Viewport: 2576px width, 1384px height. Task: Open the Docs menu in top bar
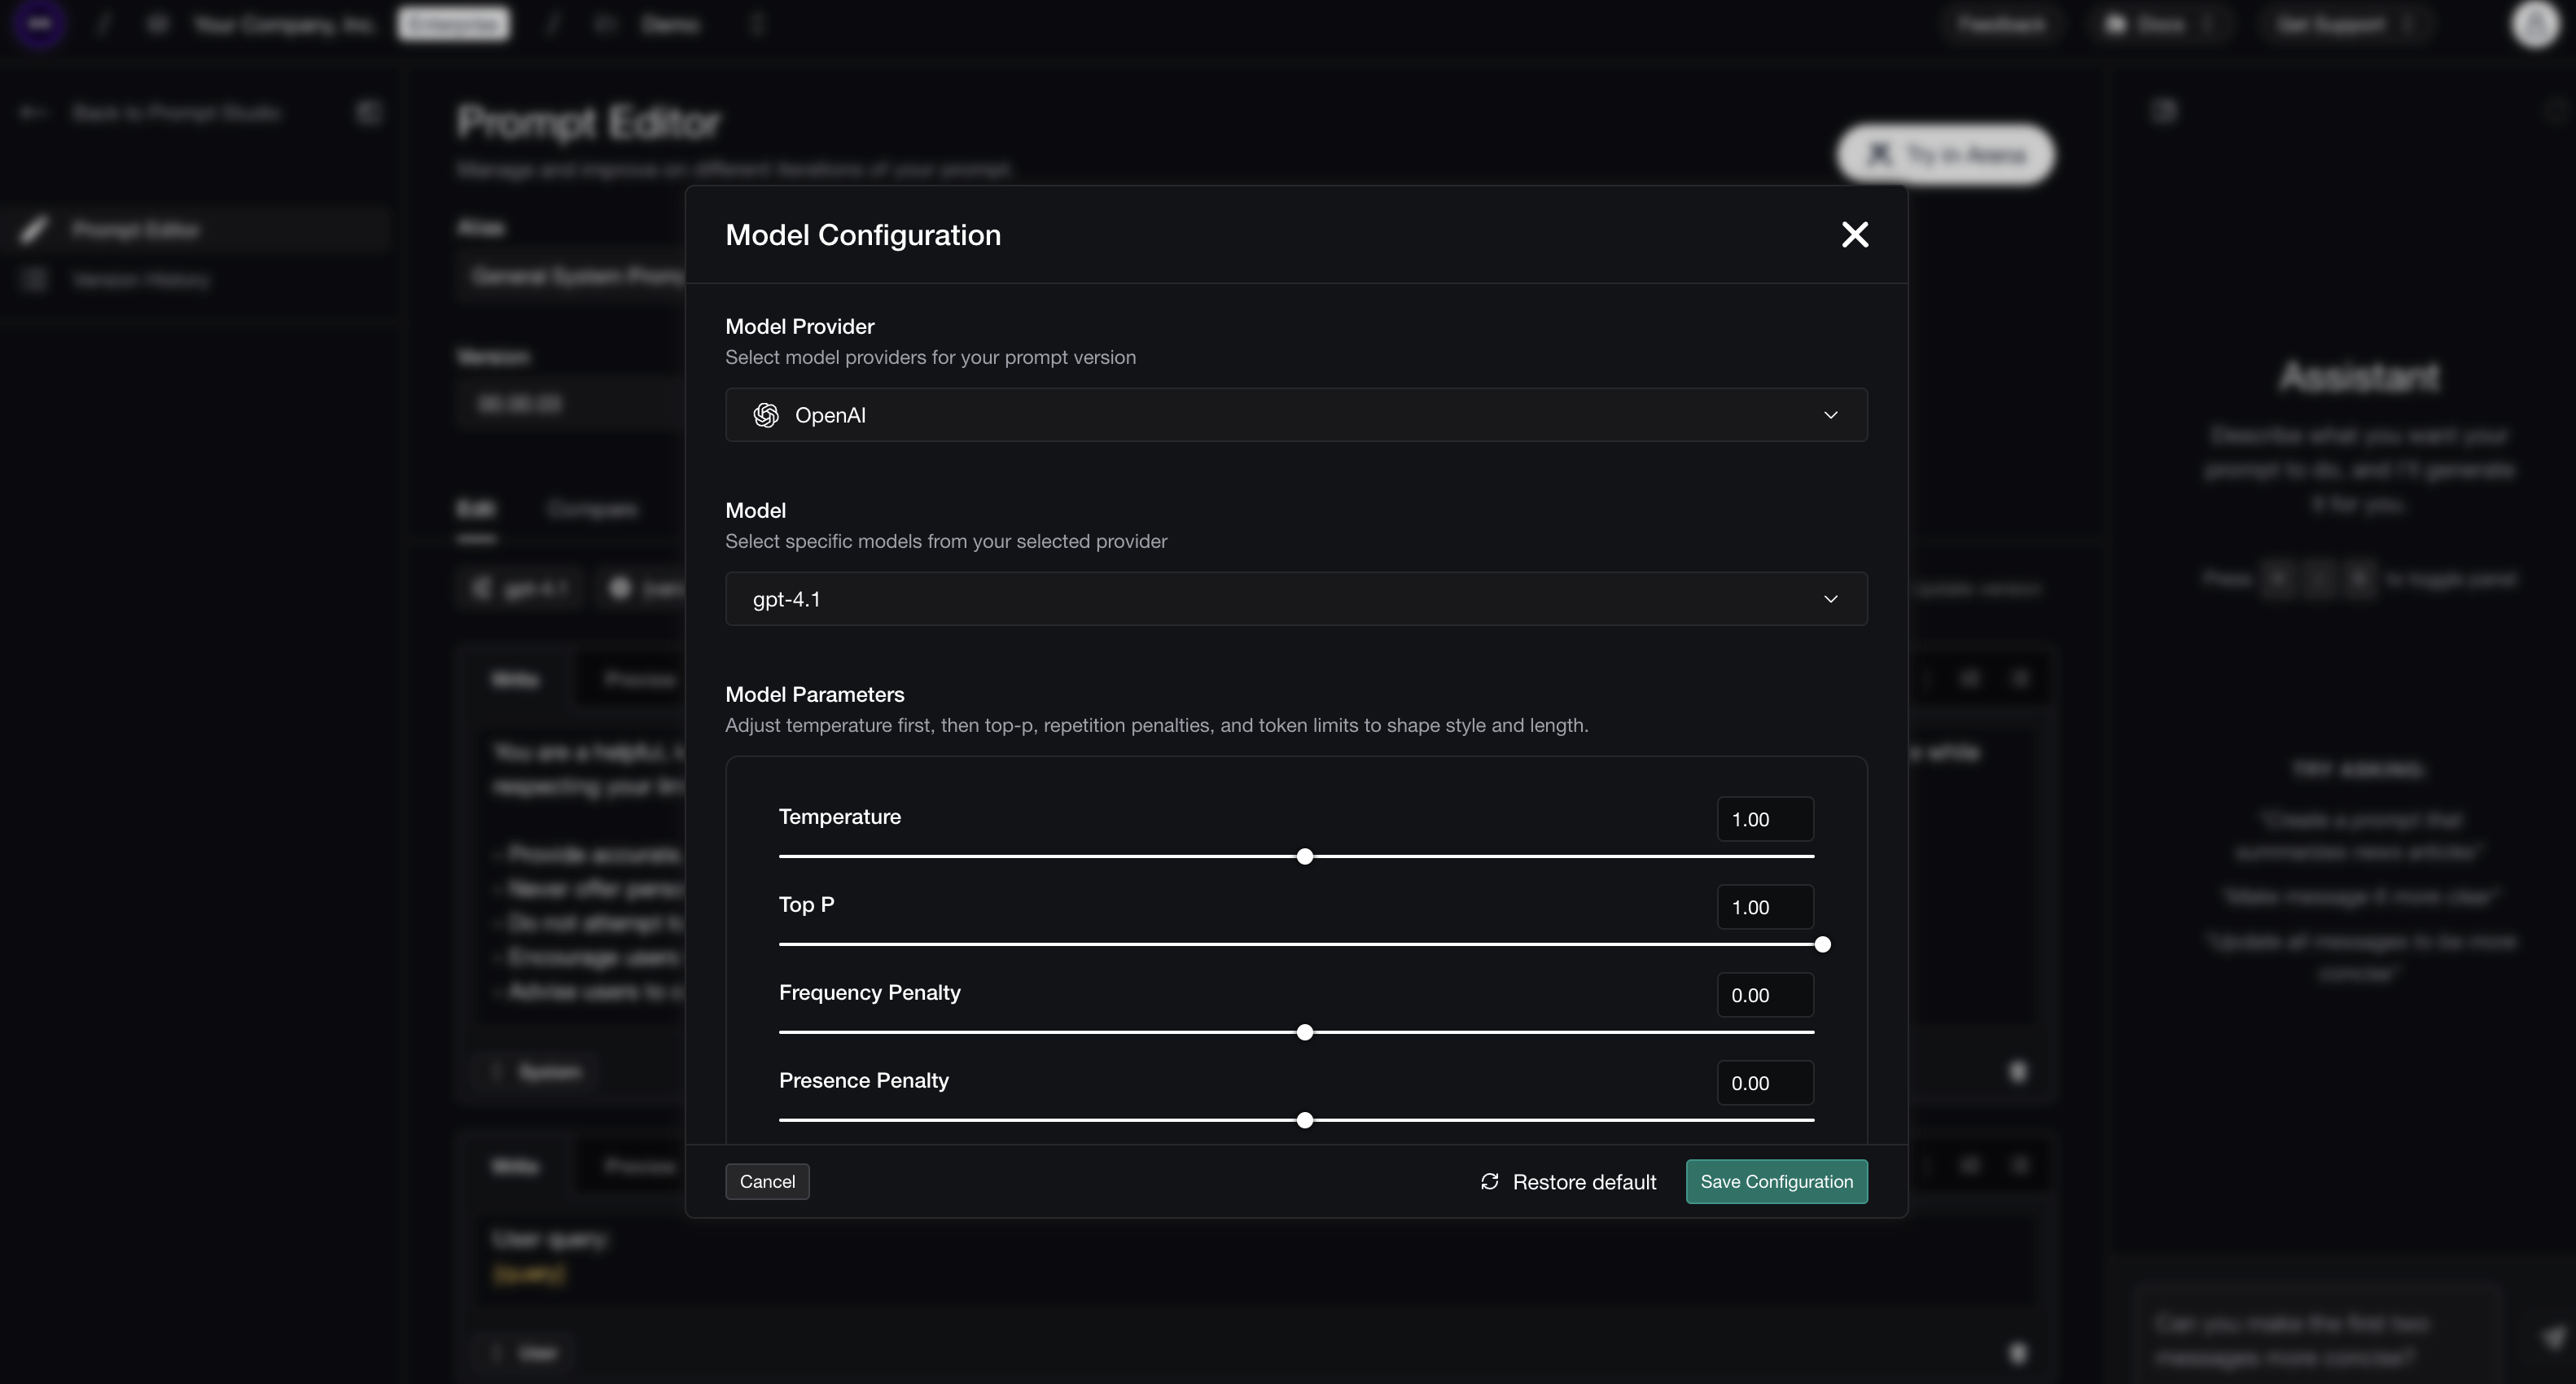[2160, 24]
